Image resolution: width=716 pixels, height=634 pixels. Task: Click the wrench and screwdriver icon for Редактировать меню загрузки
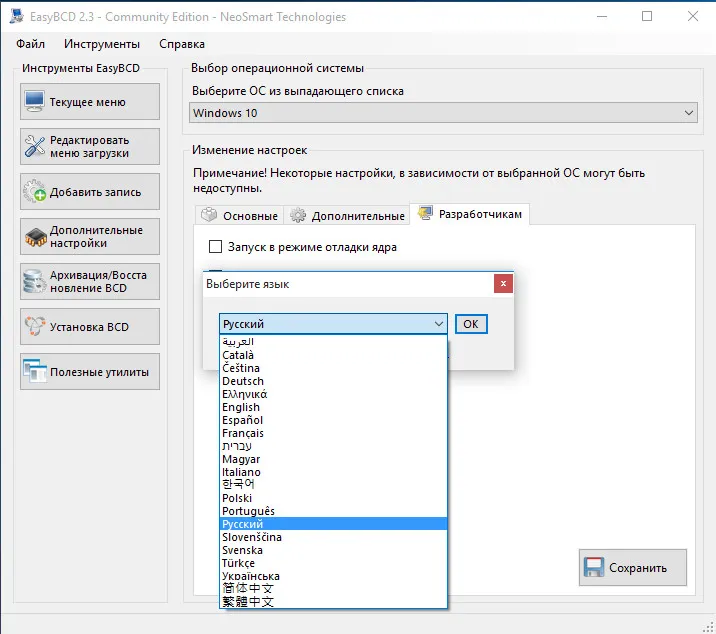pos(35,146)
